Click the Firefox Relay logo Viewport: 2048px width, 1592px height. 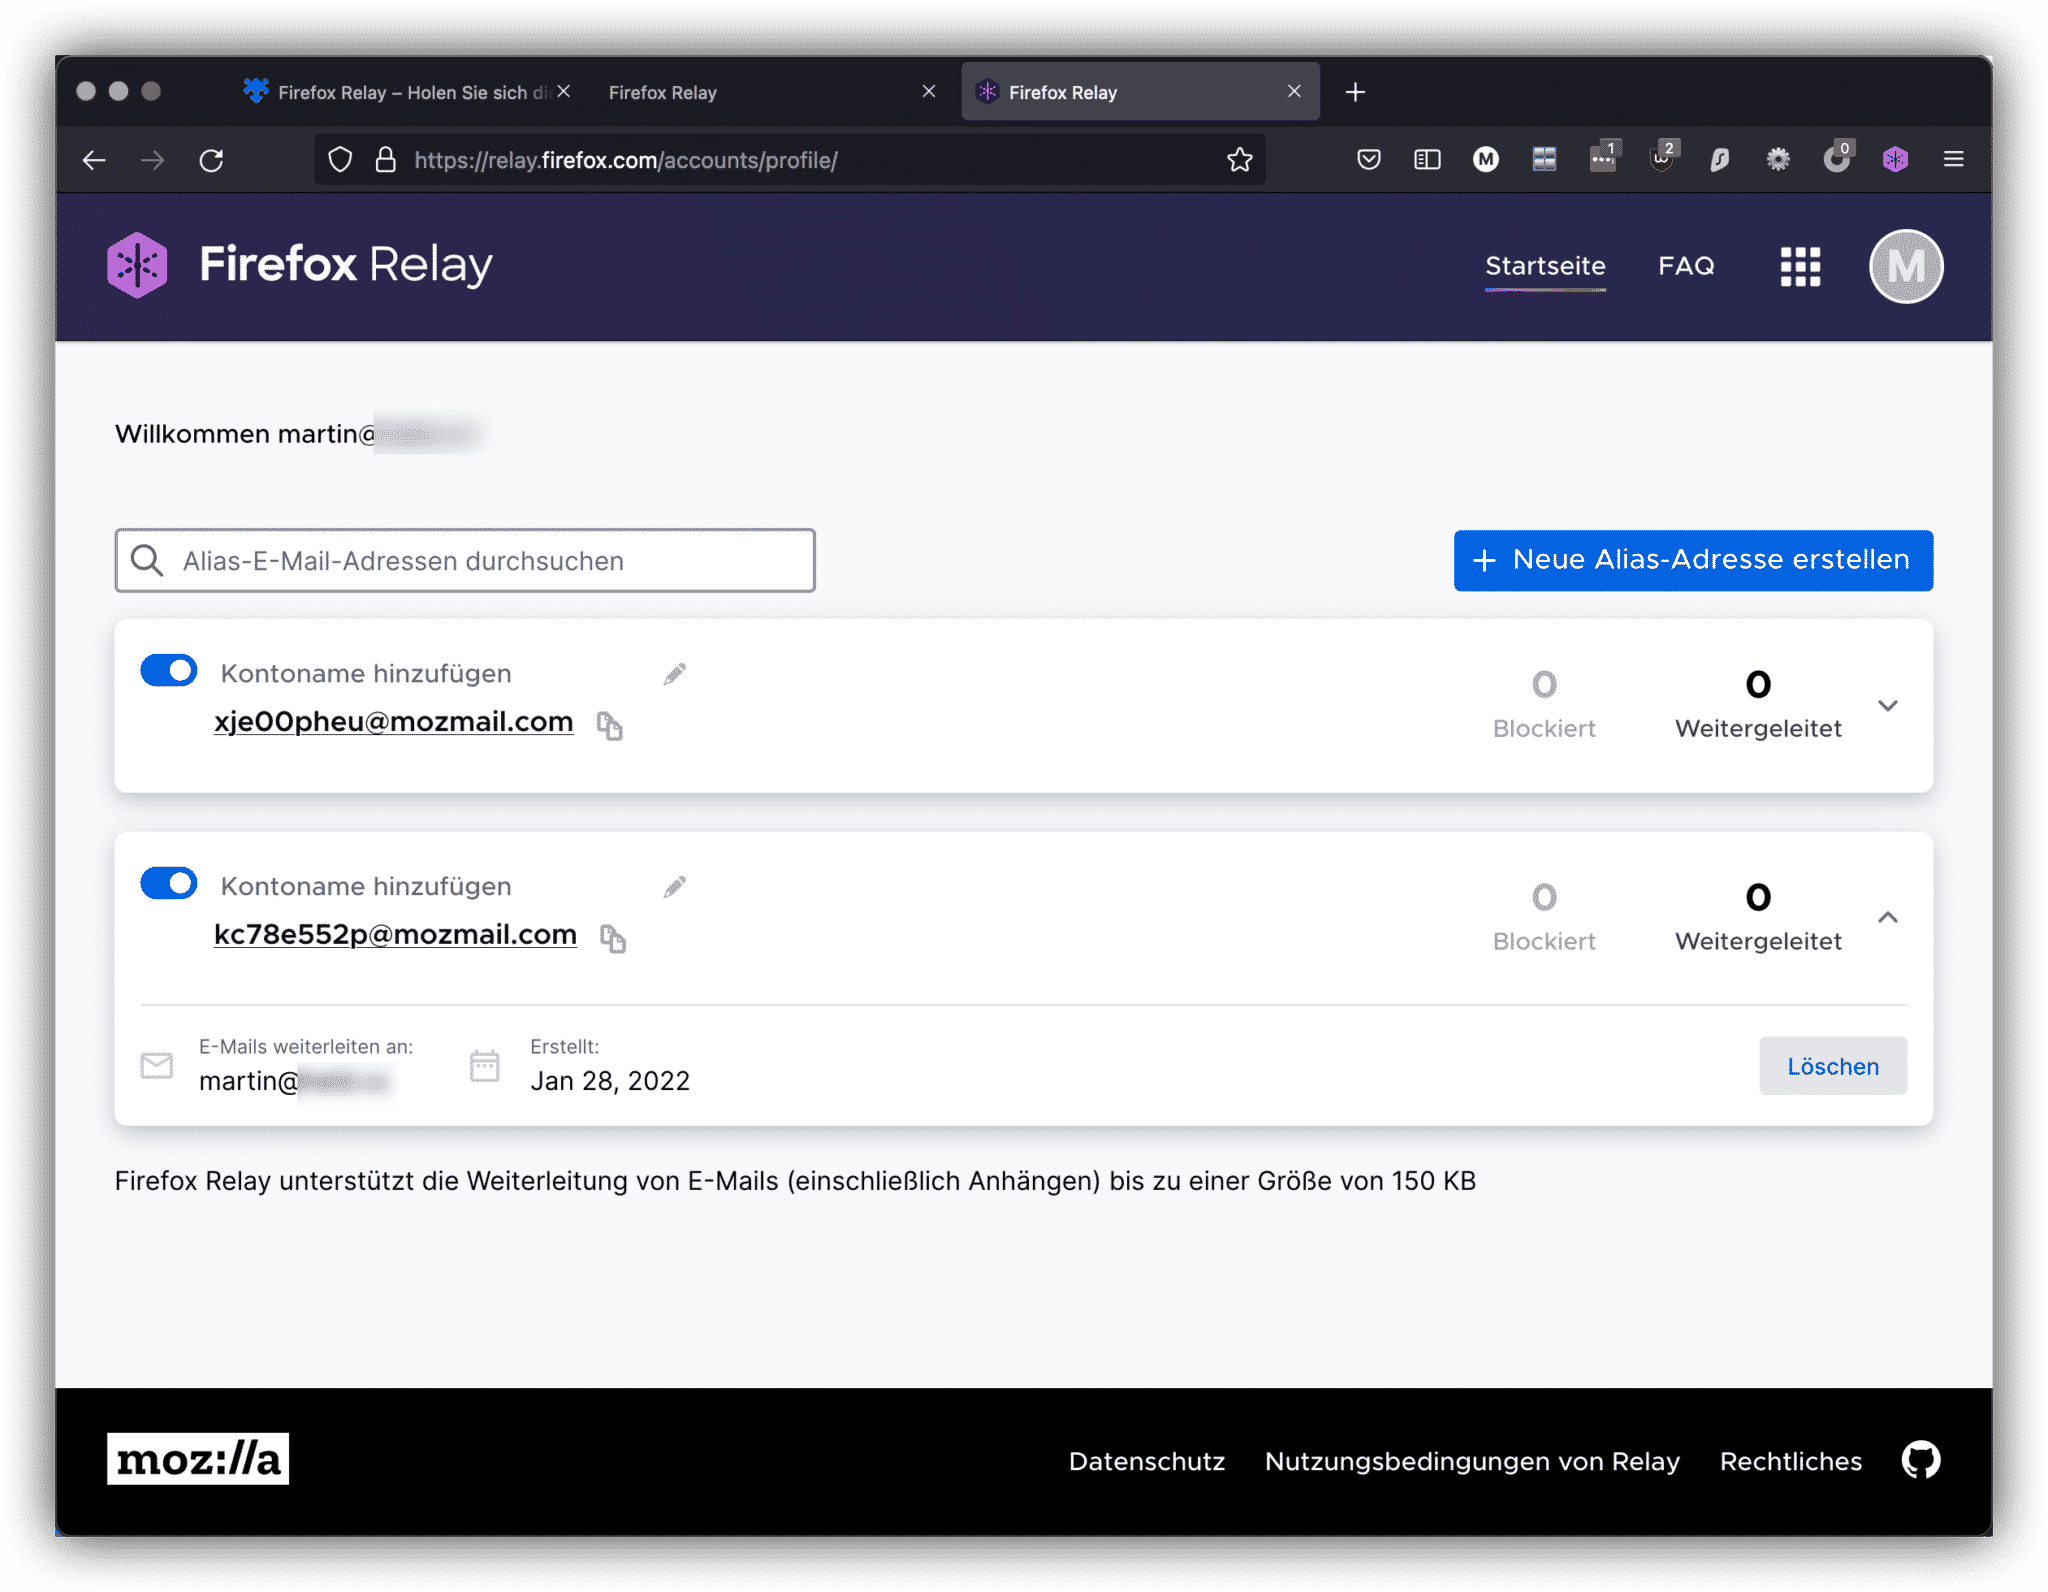pos(300,265)
